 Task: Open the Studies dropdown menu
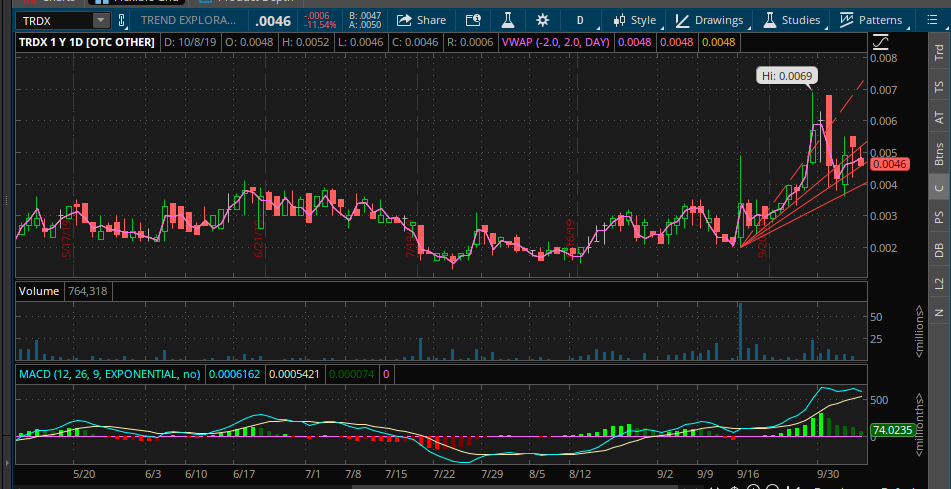point(792,20)
